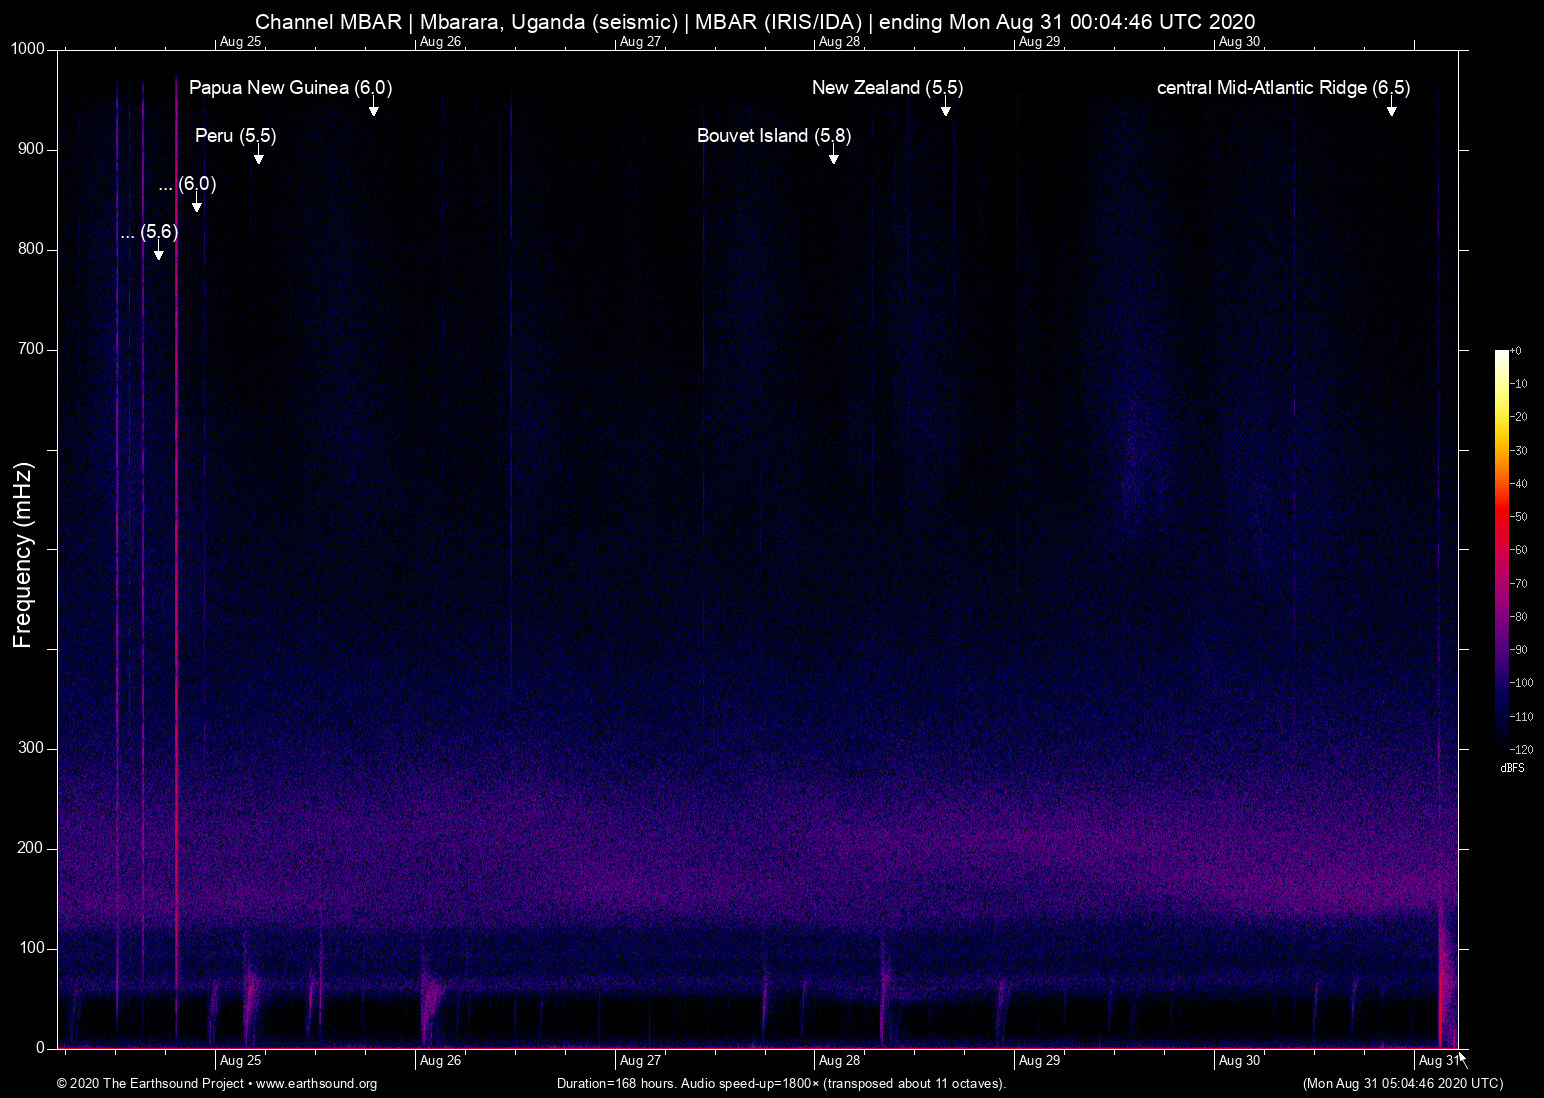Click the arrow below Papua New Guinea (6.0)
Image resolution: width=1544 pixels, height=1098 pixels.
[x=373, y=108]
